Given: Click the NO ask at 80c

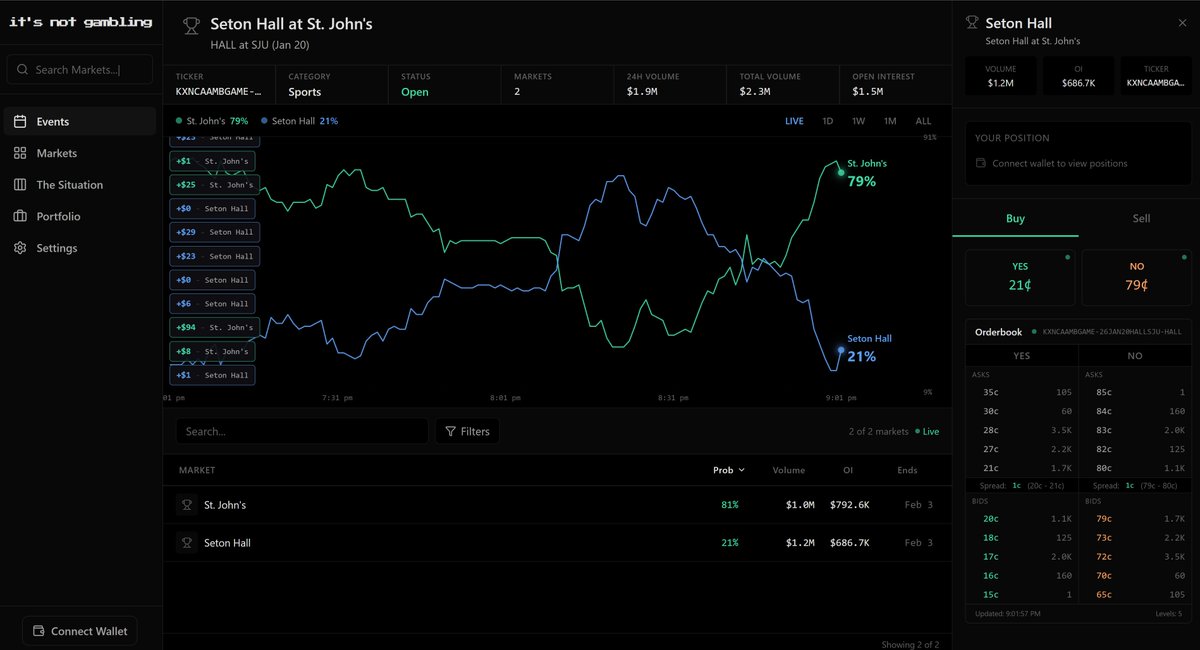Looking at the screenshot, I should [x=1136, y=467].
